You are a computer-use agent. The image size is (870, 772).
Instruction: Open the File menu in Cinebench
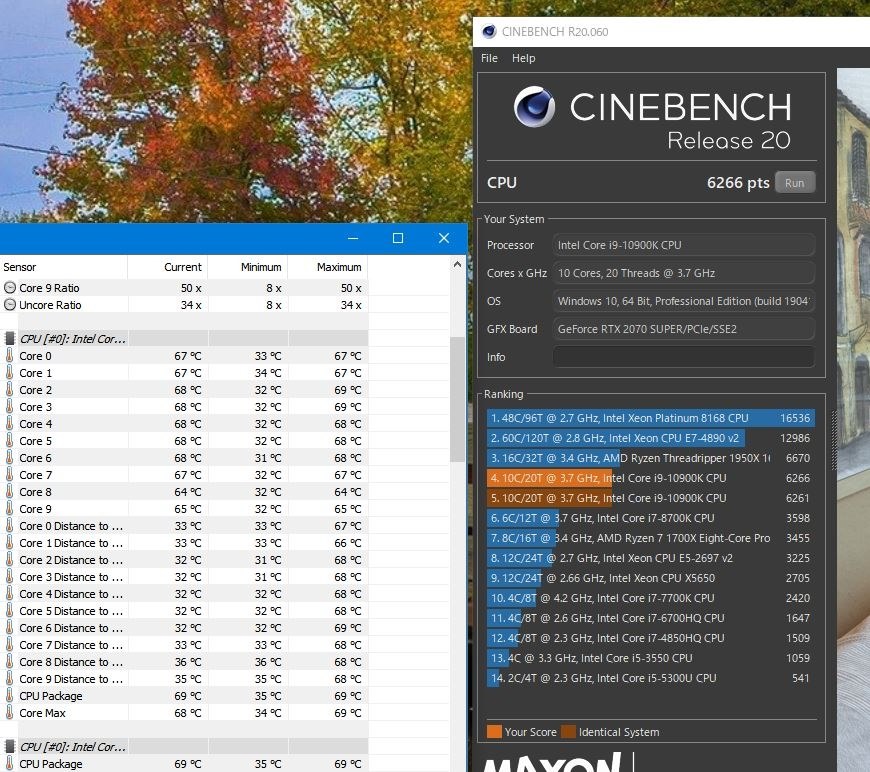point(489,58)
